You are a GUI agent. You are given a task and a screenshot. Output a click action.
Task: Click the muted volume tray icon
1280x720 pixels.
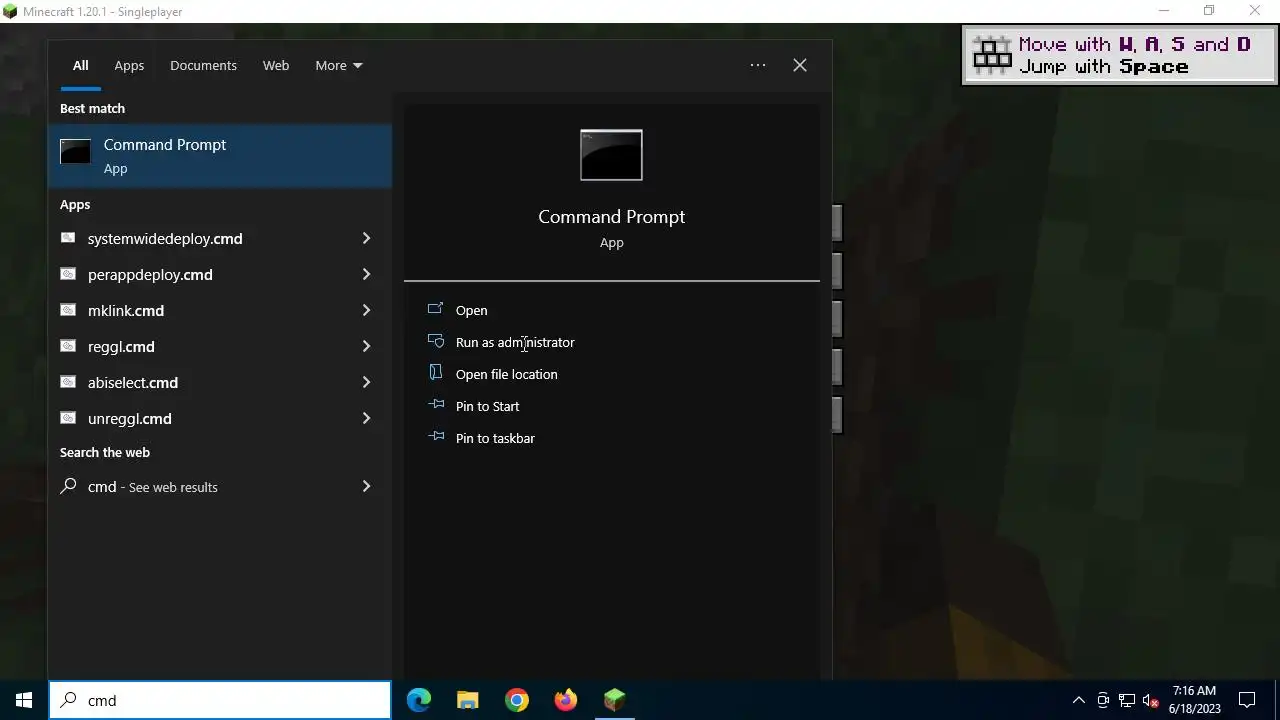[x=1151, y=700]
